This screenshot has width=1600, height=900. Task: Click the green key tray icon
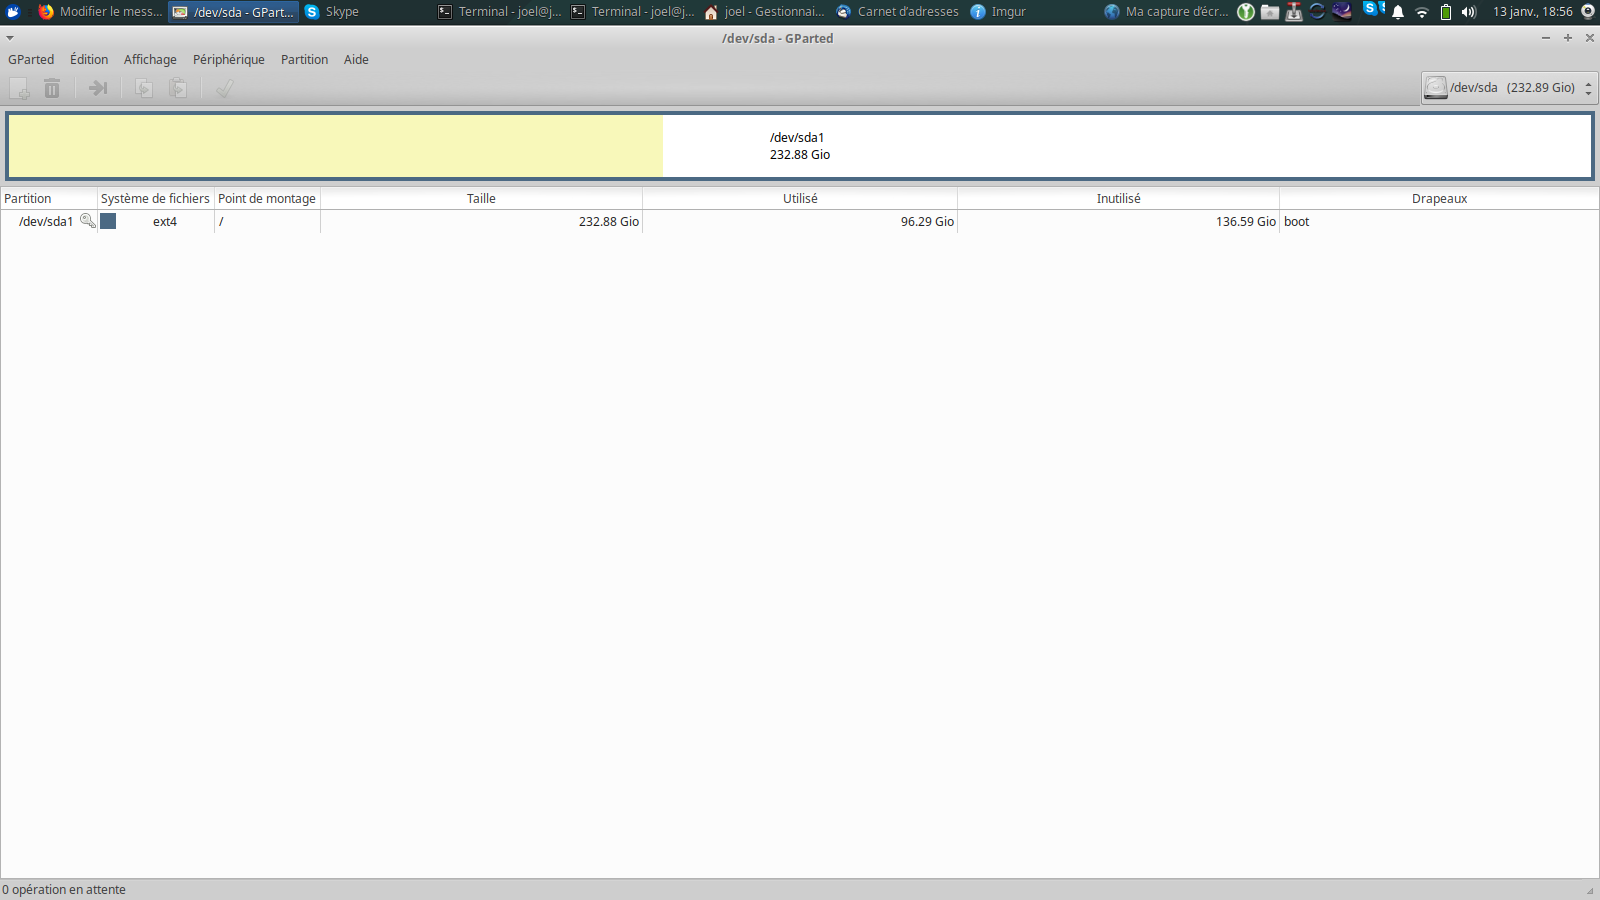point(1246,12)
